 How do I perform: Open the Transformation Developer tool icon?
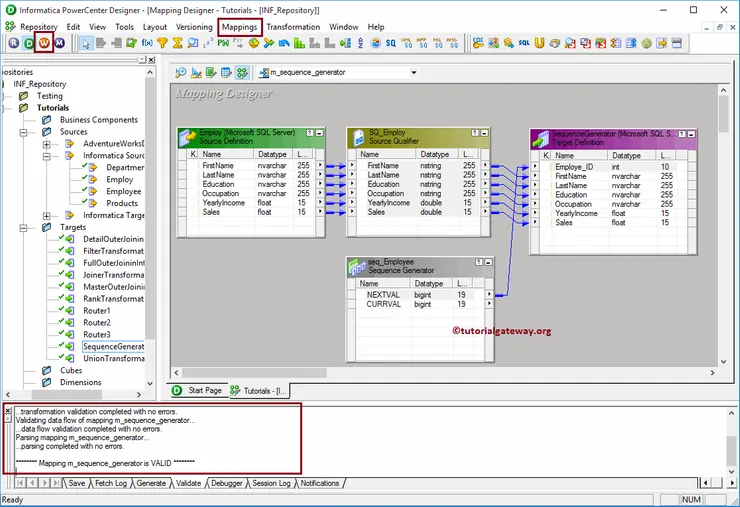pos(211,73)
